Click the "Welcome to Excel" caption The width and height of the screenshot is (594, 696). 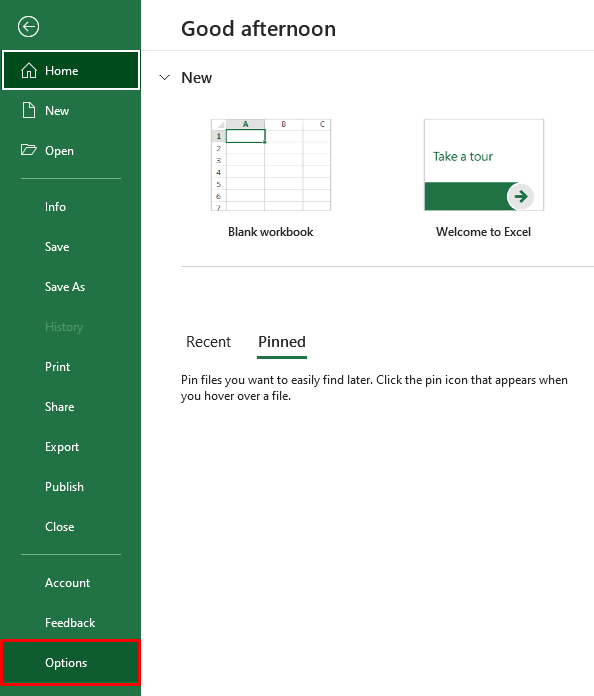point(483,232)
